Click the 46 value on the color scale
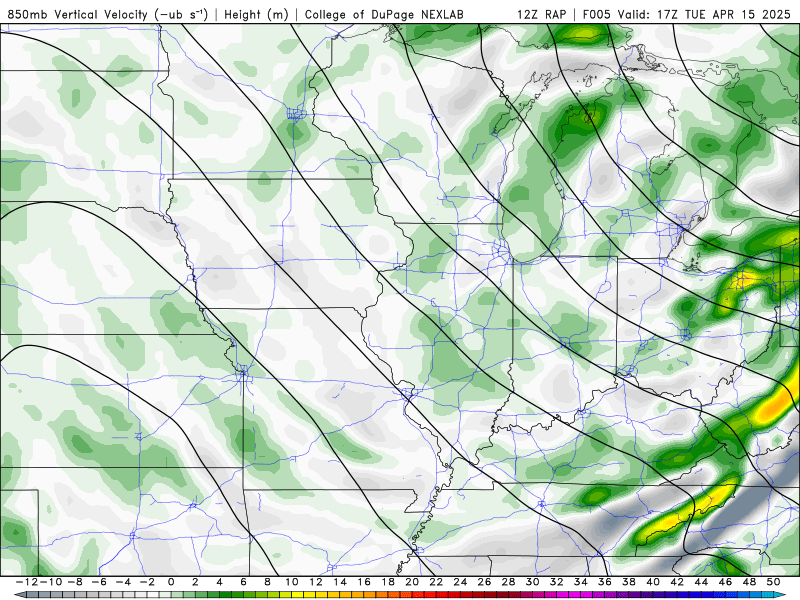 [726, 582]
